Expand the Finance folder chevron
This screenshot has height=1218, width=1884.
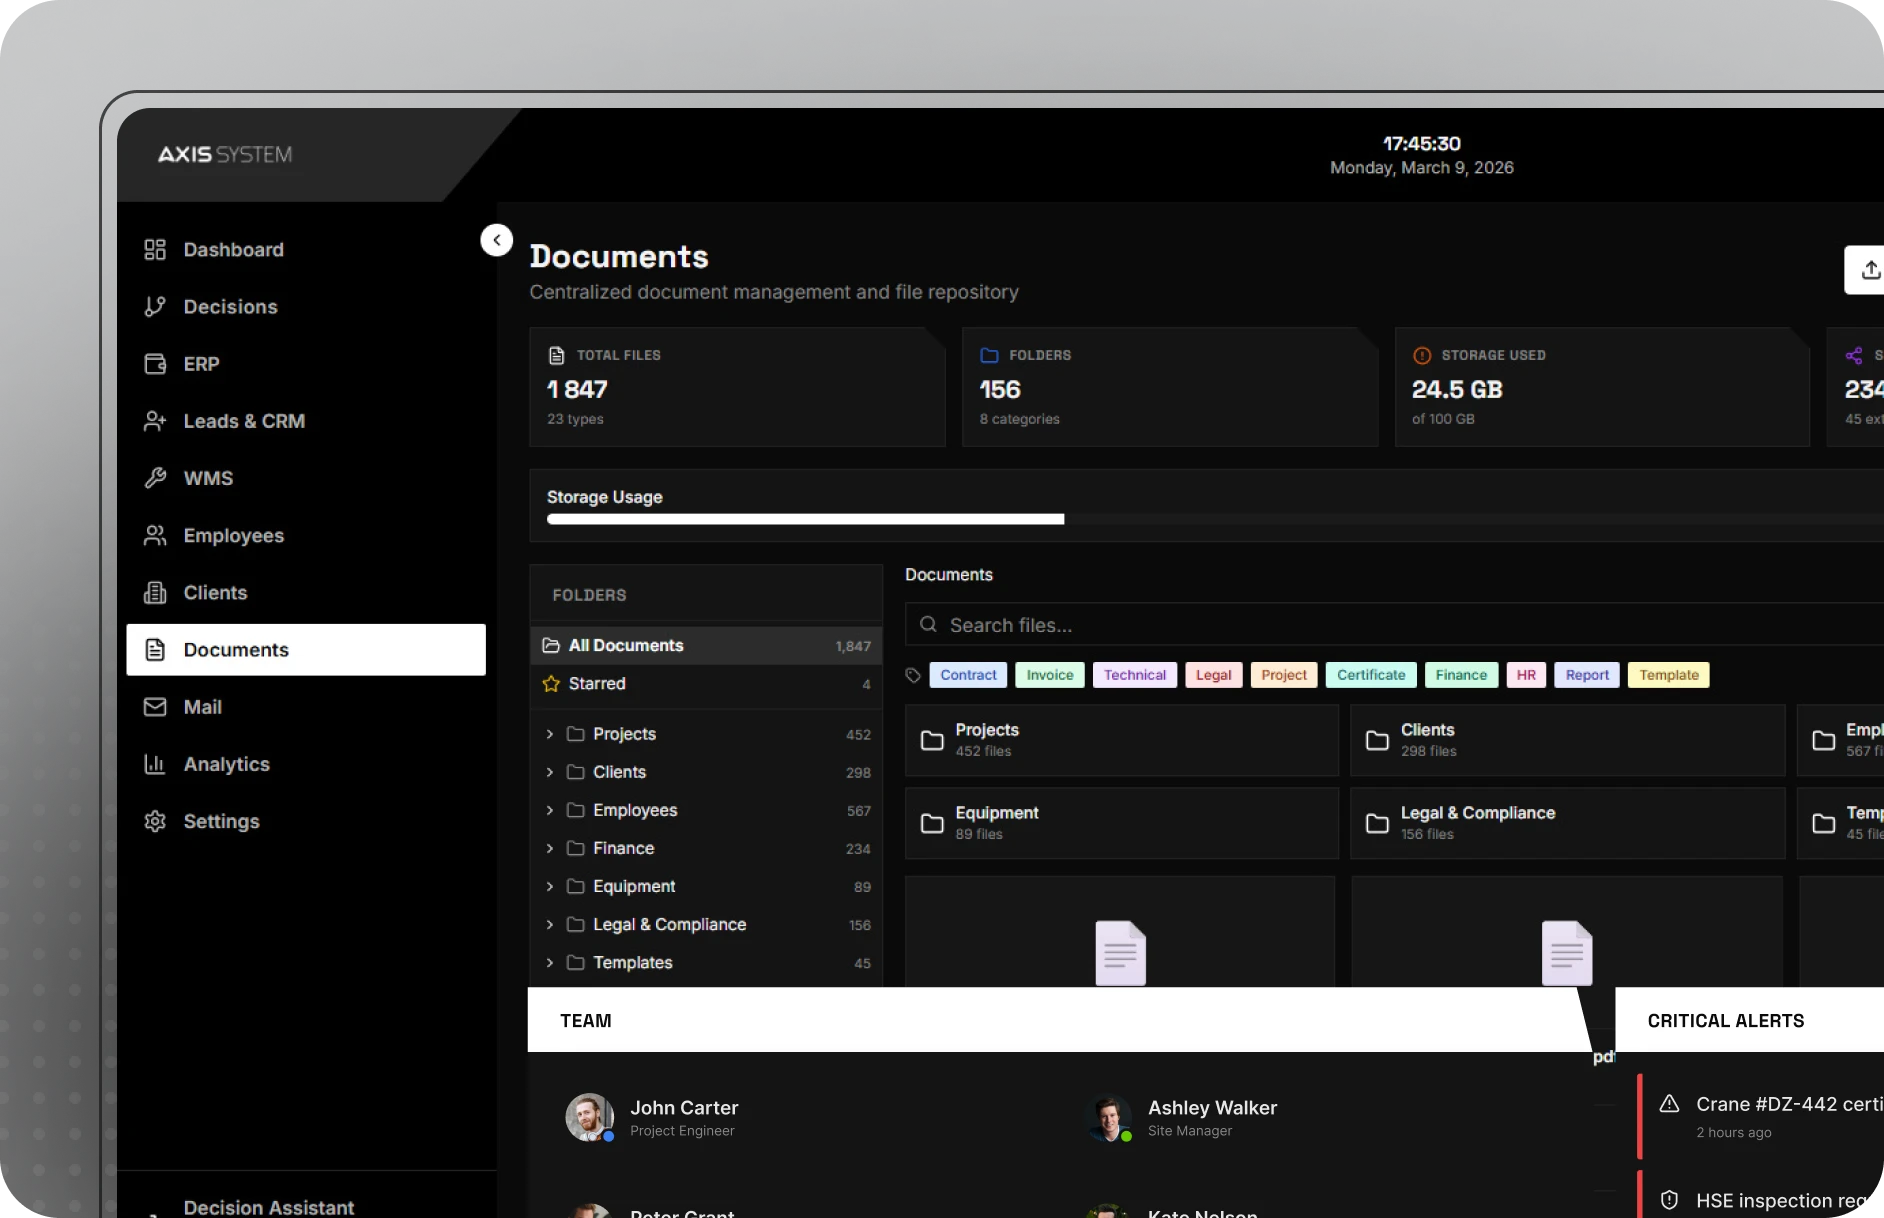(549, 848)
